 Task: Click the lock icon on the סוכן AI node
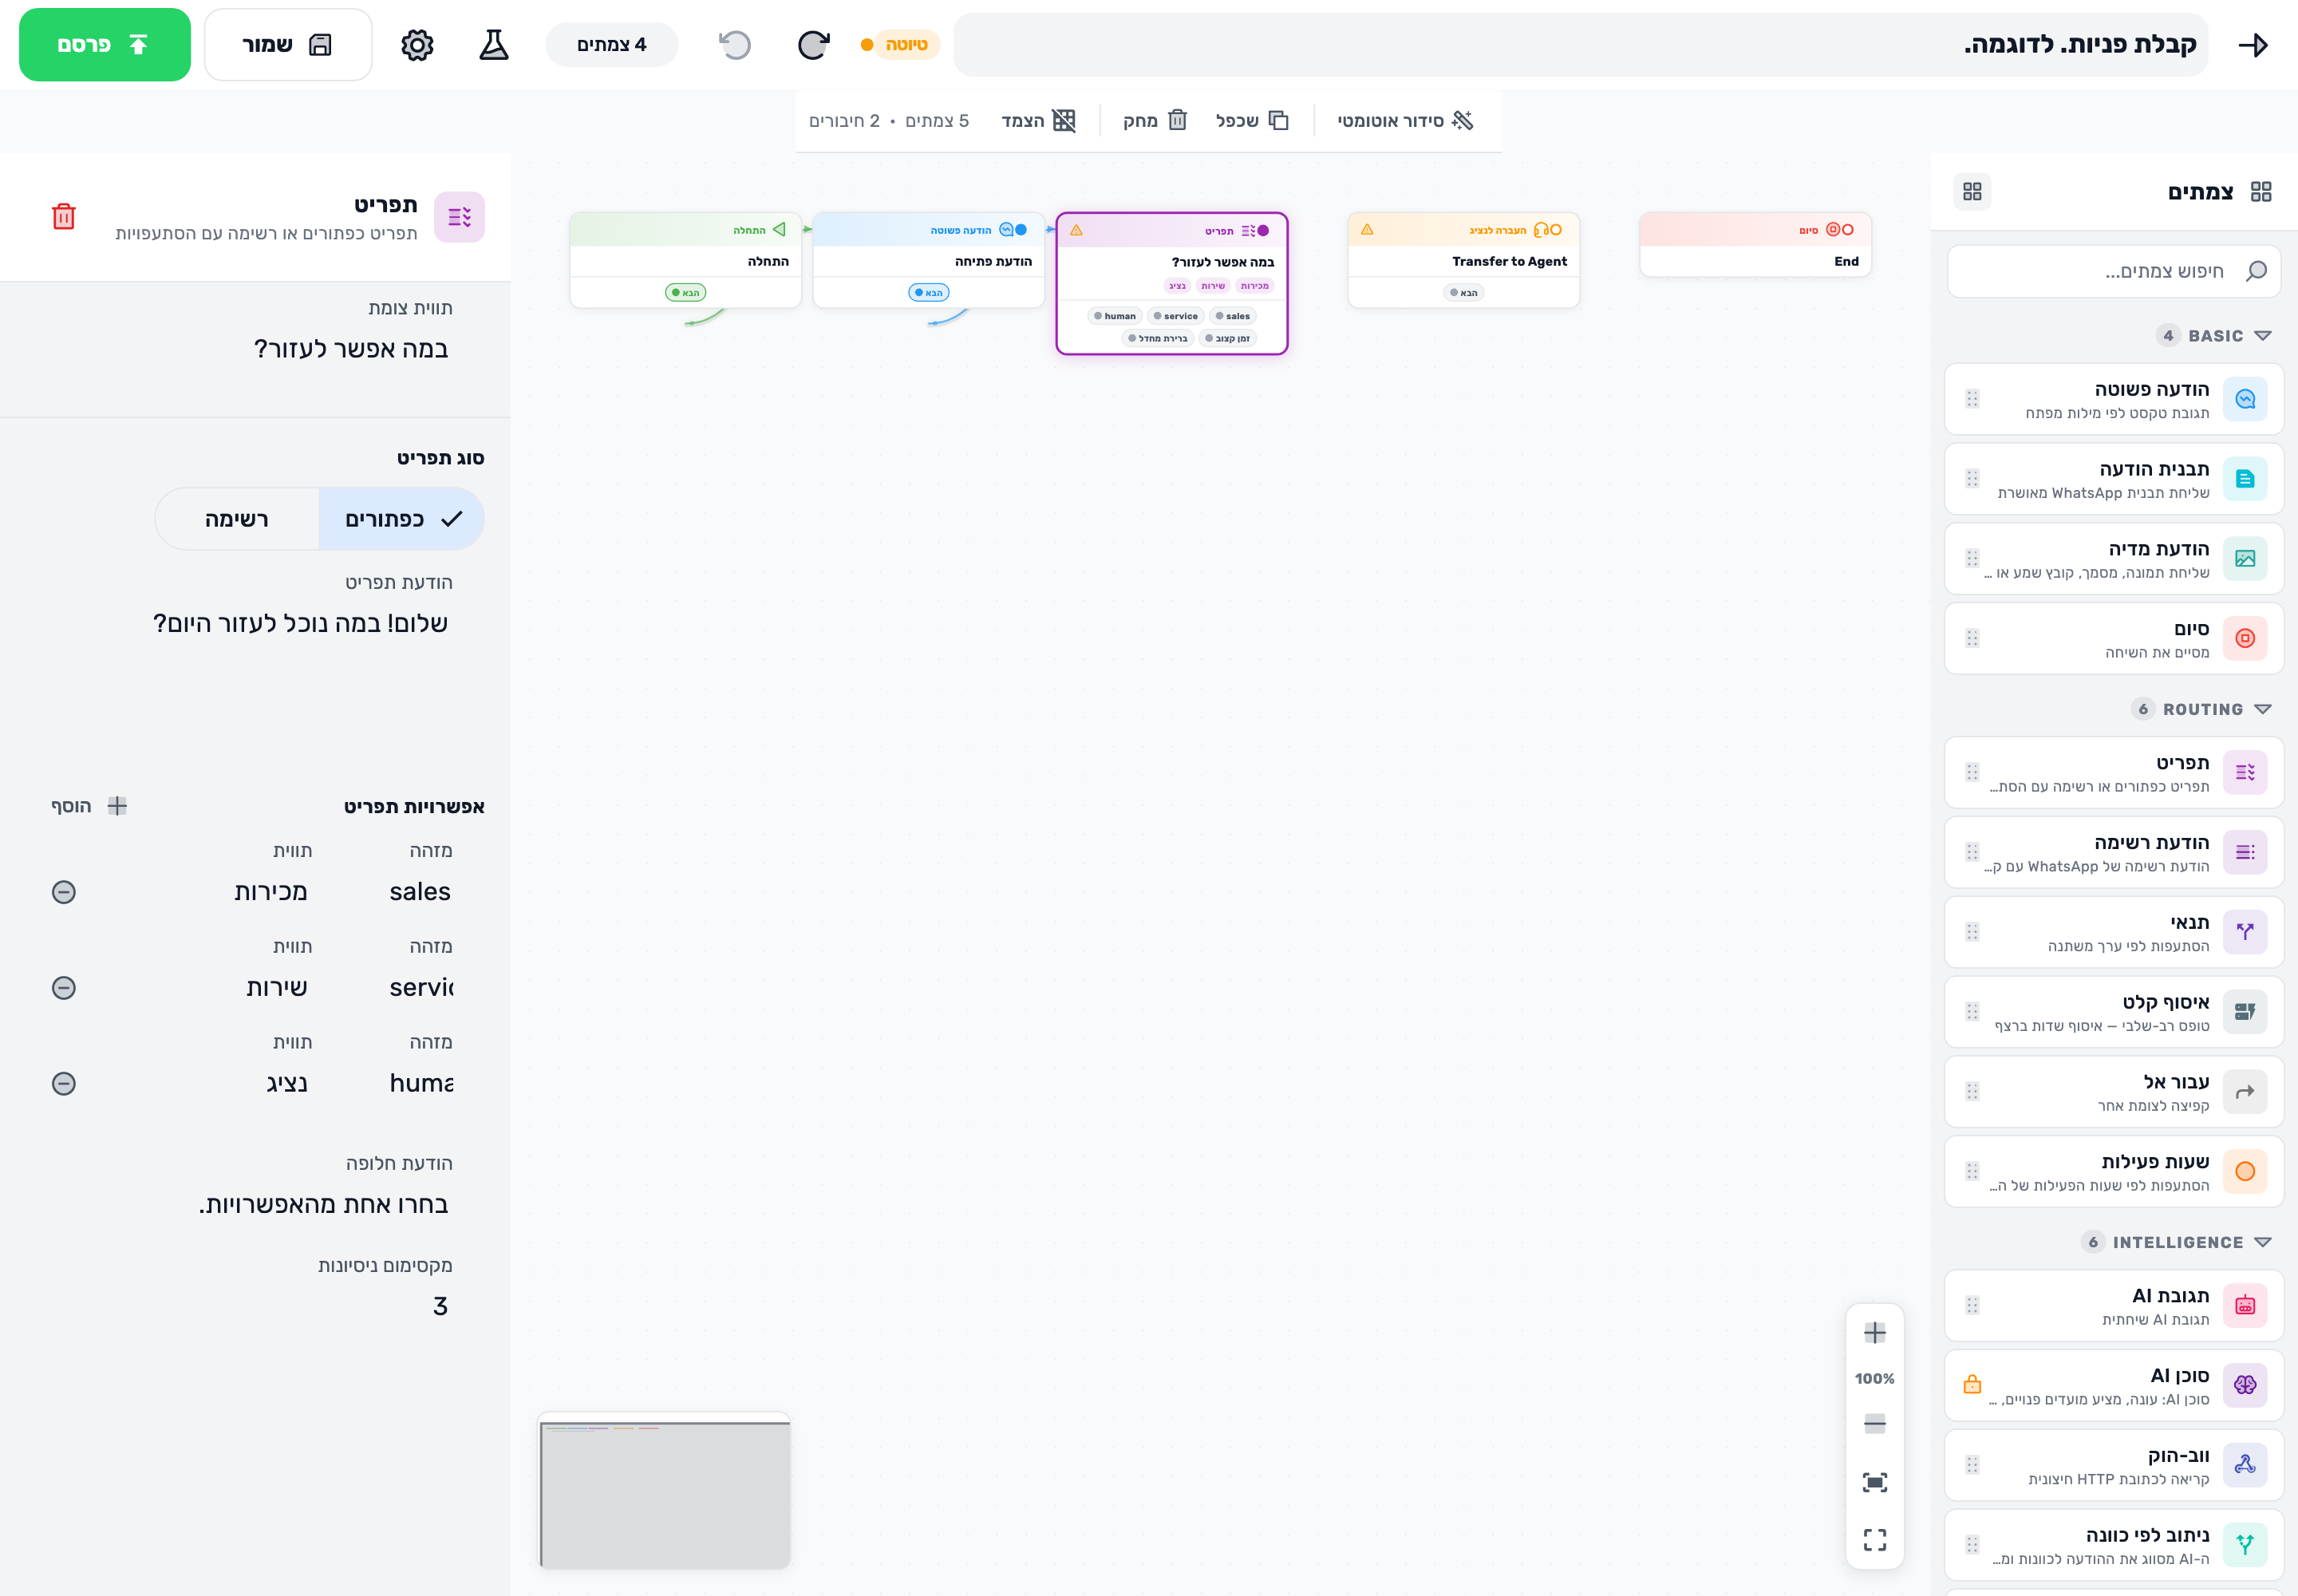pos(1972,1384)
